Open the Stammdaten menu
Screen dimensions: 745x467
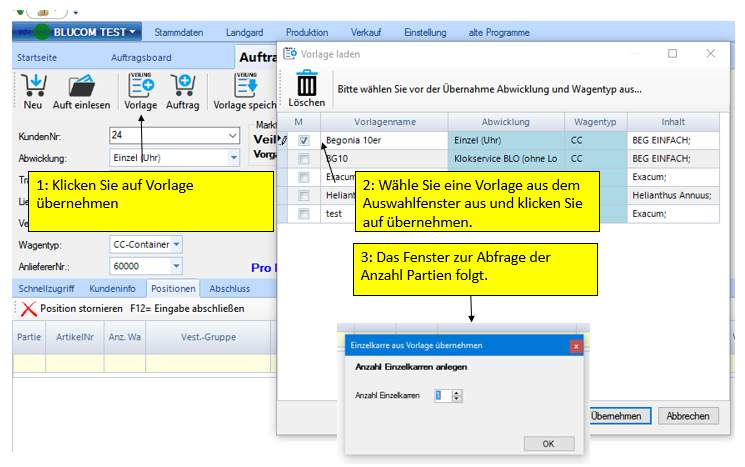pyautogui.click(x=188, y=32)
